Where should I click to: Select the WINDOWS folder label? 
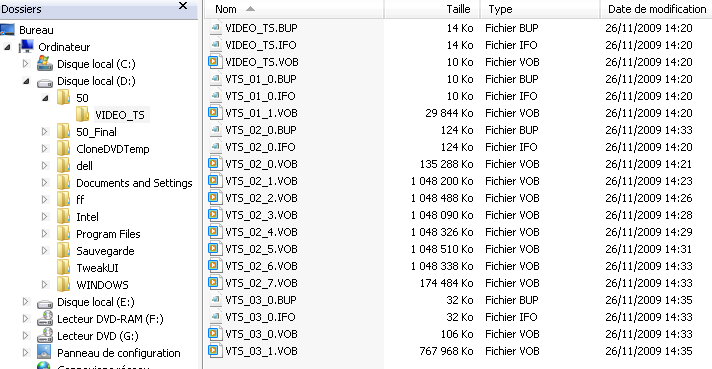coord(102,285)
